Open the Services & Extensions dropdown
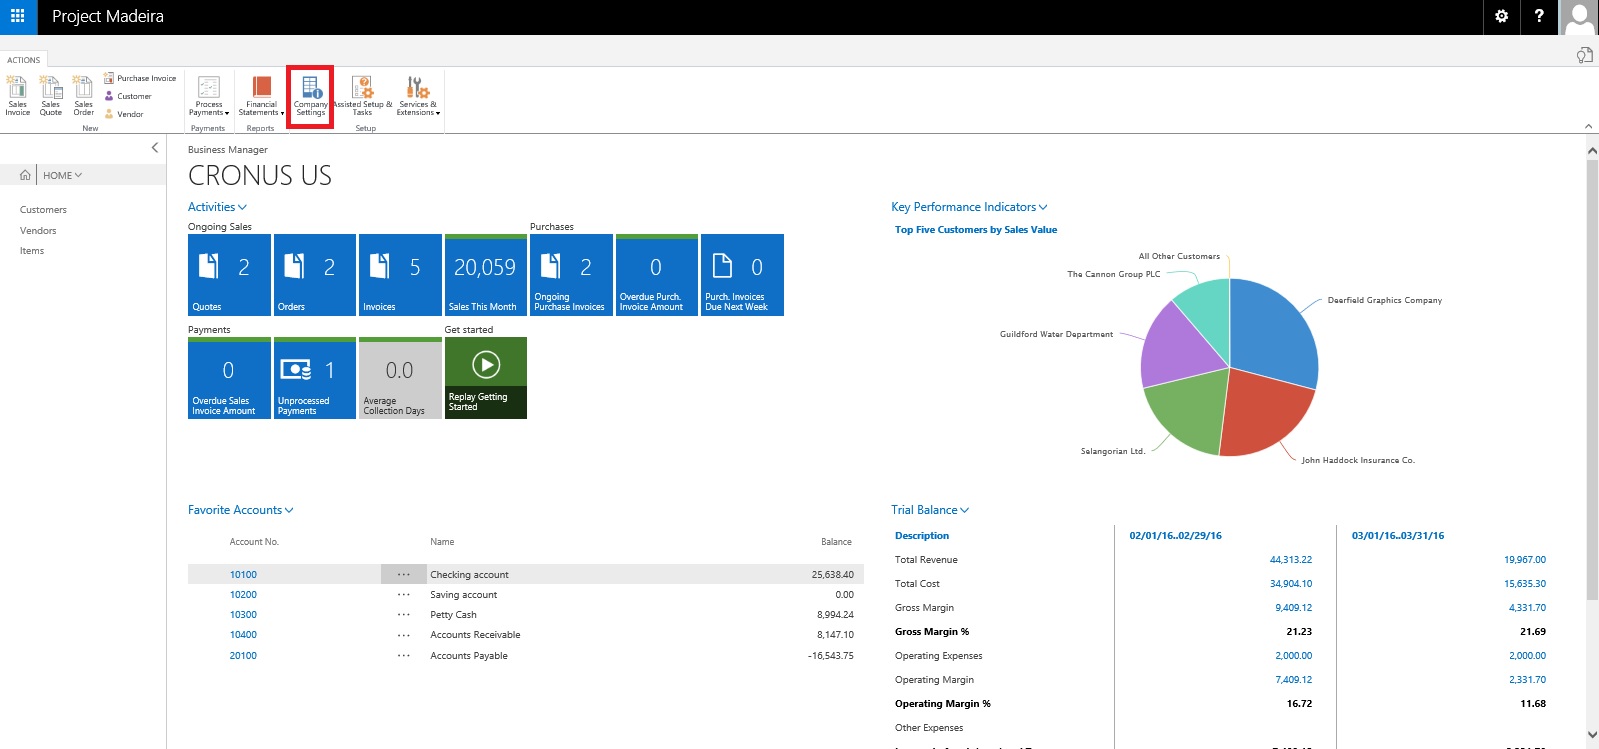The image size is (1599, 749). [x=418, y=96]
